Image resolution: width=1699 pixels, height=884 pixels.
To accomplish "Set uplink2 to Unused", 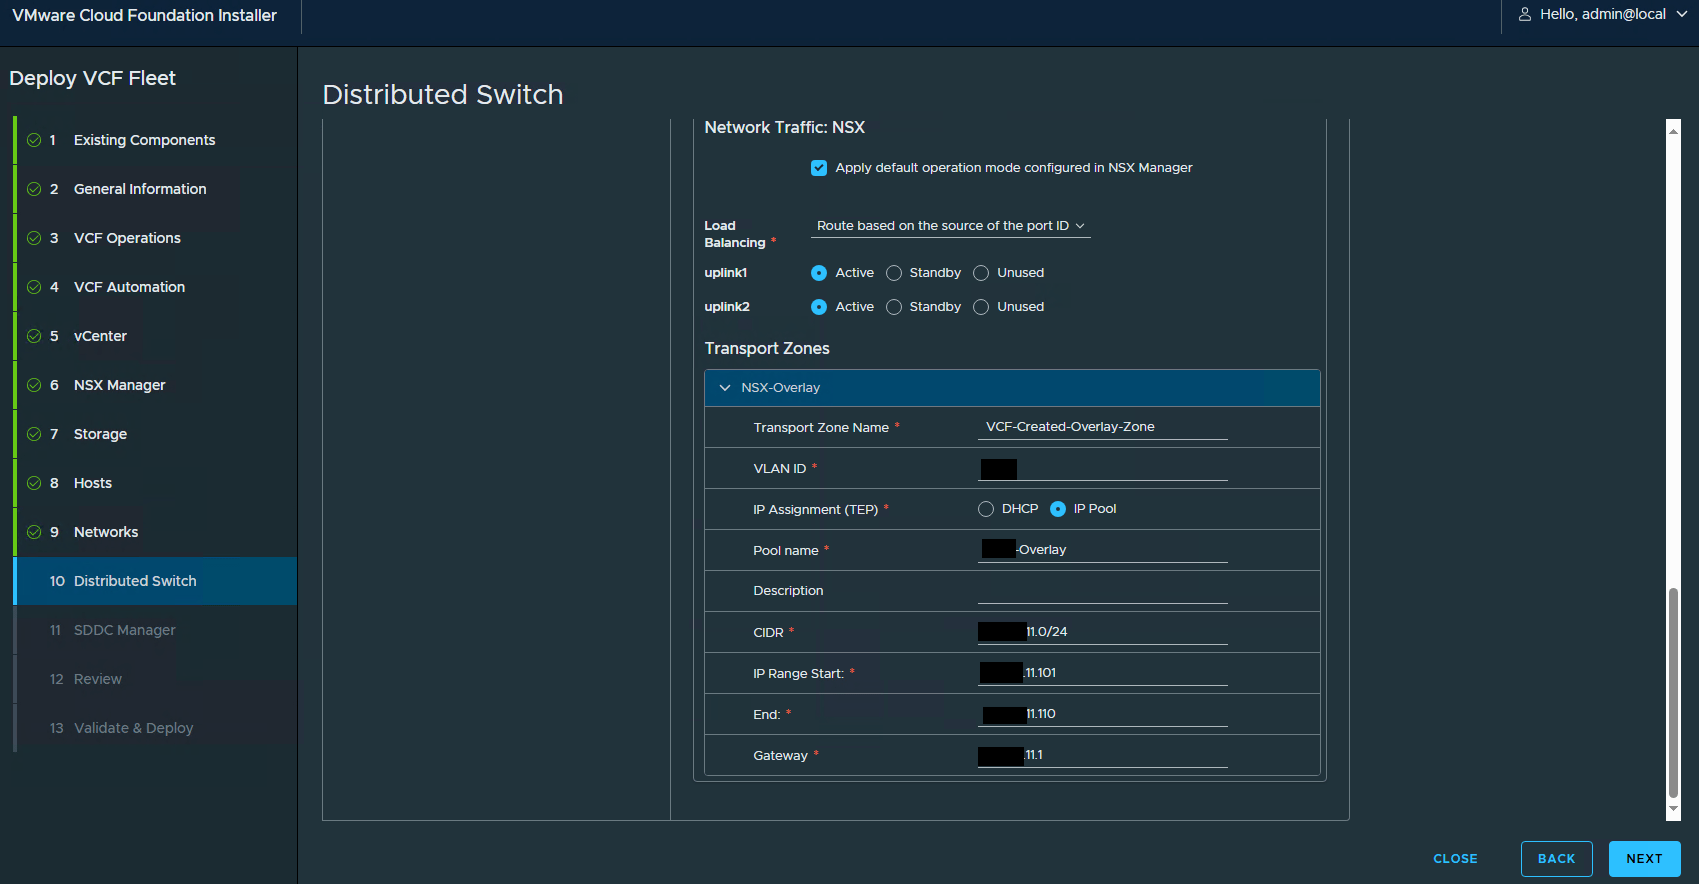I will pyautogui.click(x=981, y=307).
